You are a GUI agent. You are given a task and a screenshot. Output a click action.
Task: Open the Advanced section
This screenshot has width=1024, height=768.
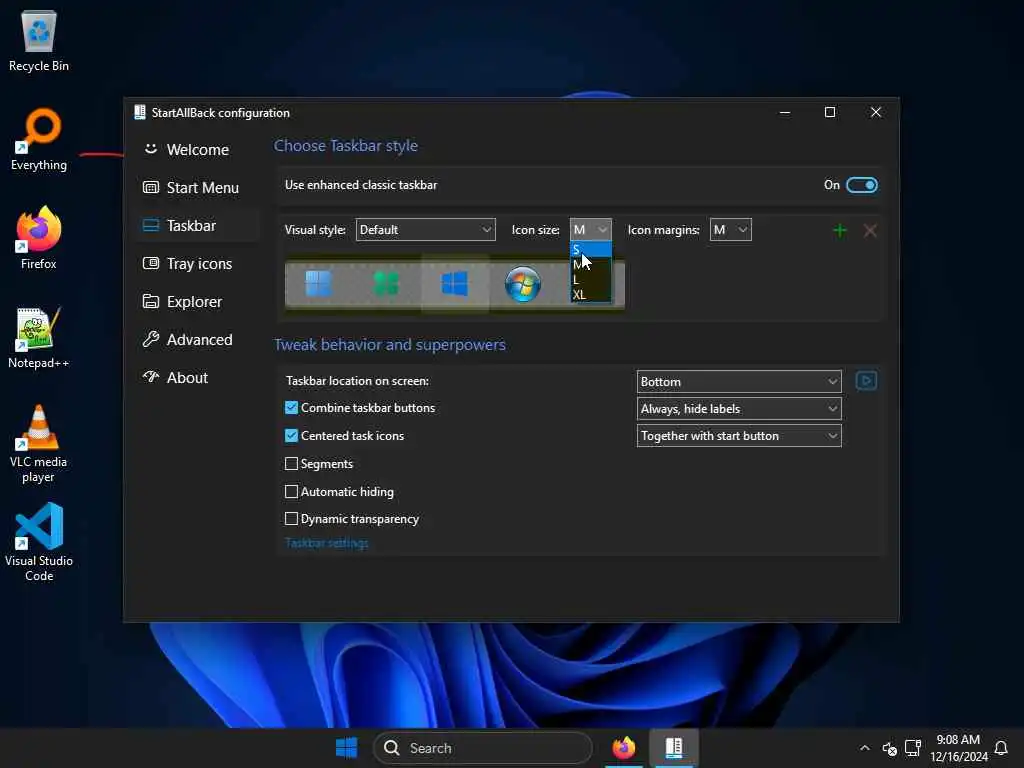click(198, 340)
